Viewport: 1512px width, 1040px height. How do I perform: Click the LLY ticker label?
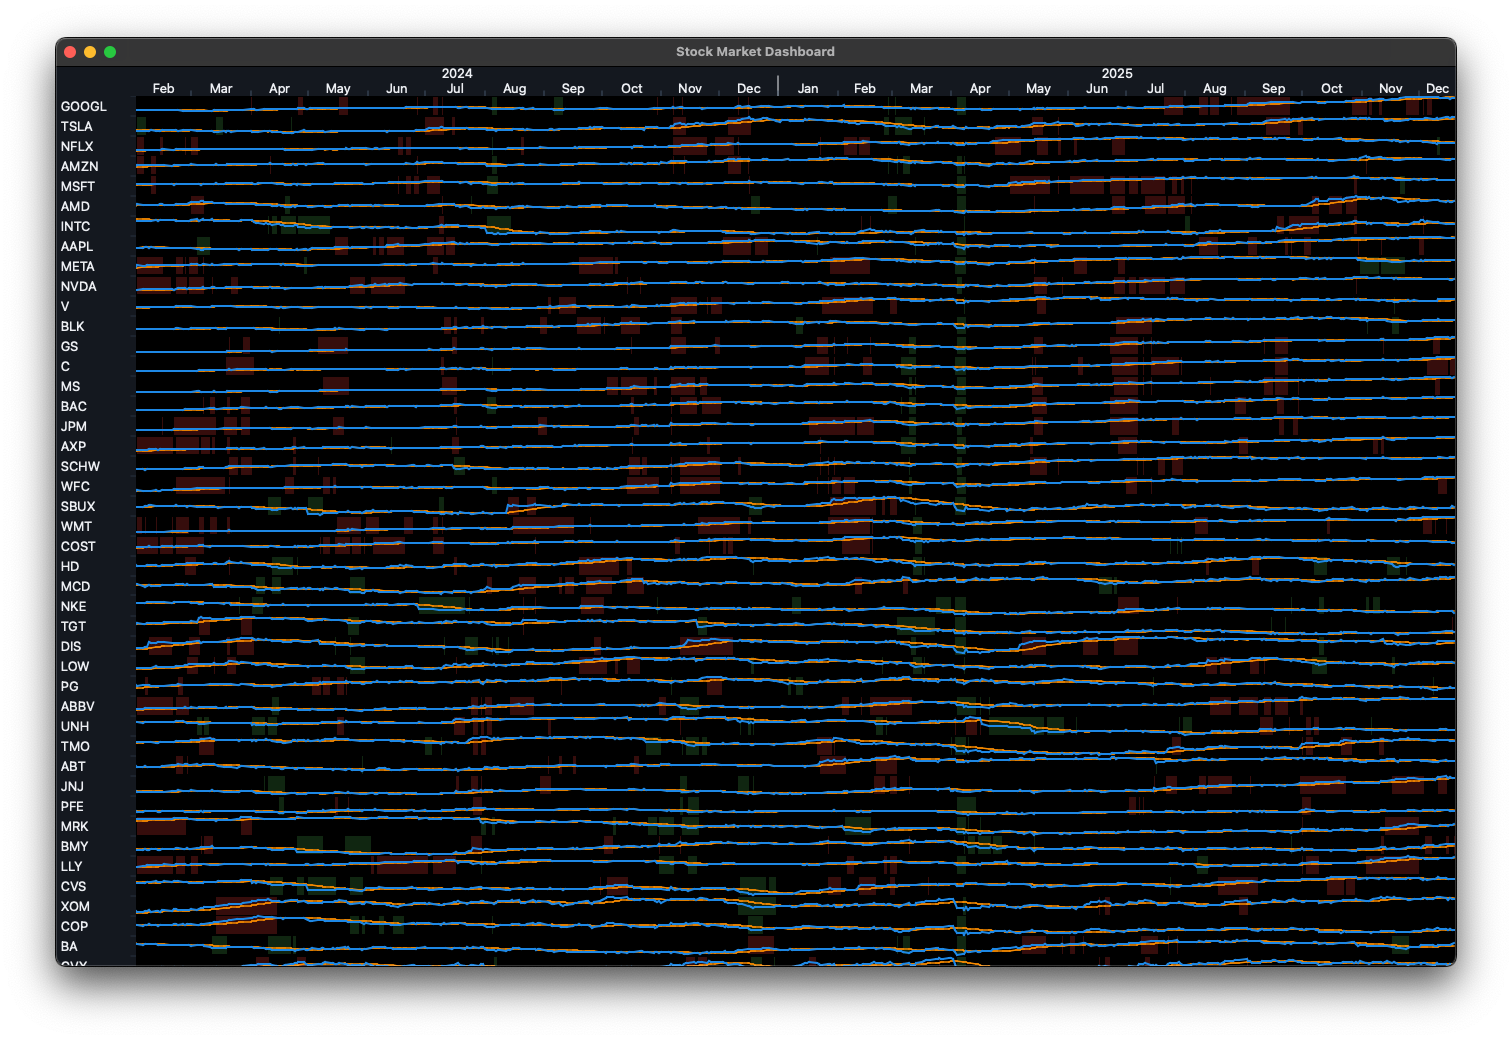pyautogui.click(x=71, y=867)
